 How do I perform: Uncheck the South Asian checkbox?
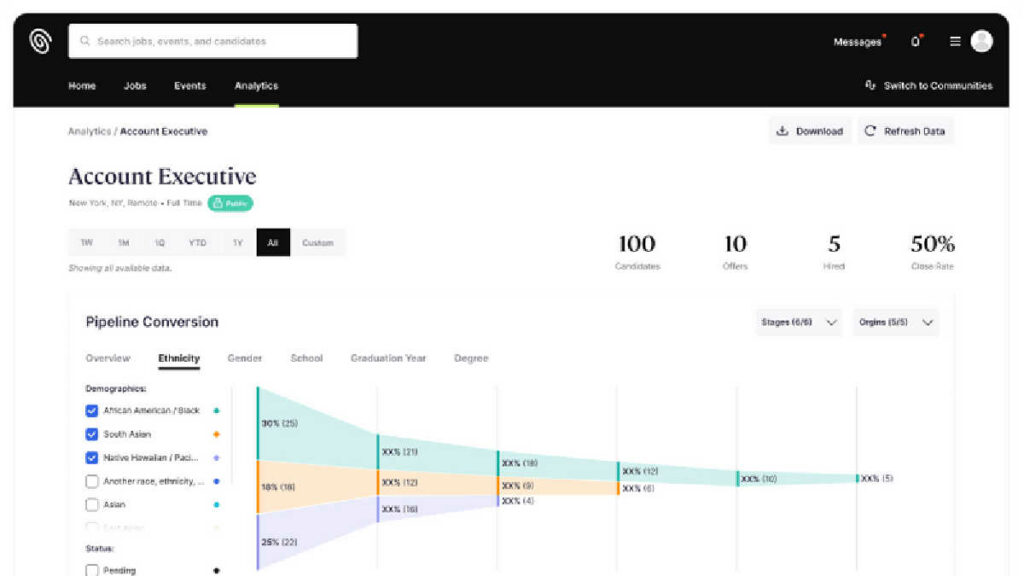coord(91,434)
